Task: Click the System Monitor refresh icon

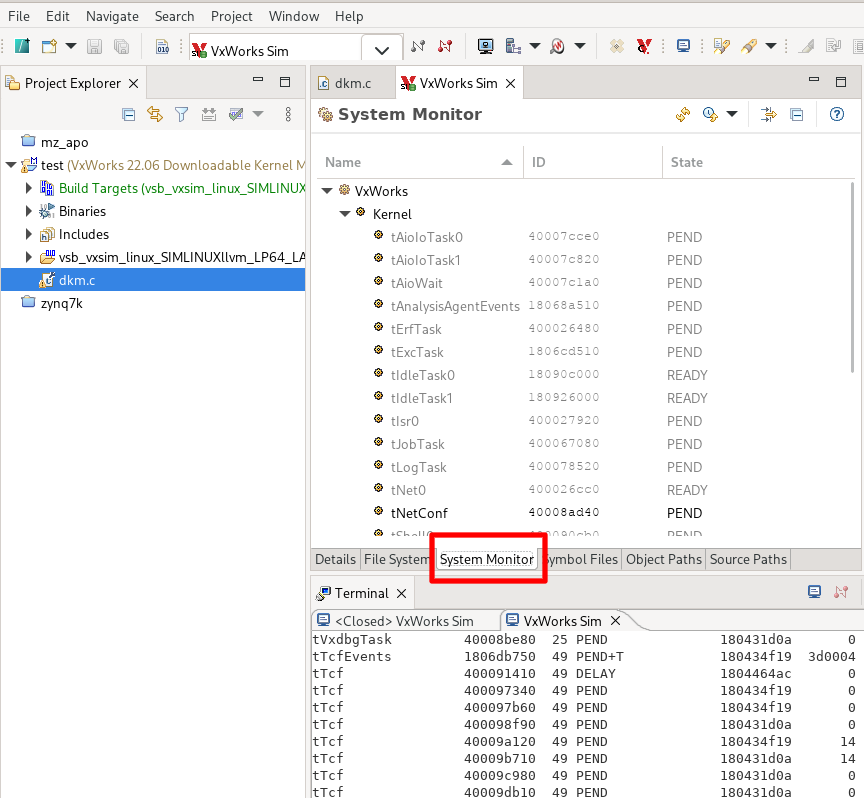Action: [683, 115]
